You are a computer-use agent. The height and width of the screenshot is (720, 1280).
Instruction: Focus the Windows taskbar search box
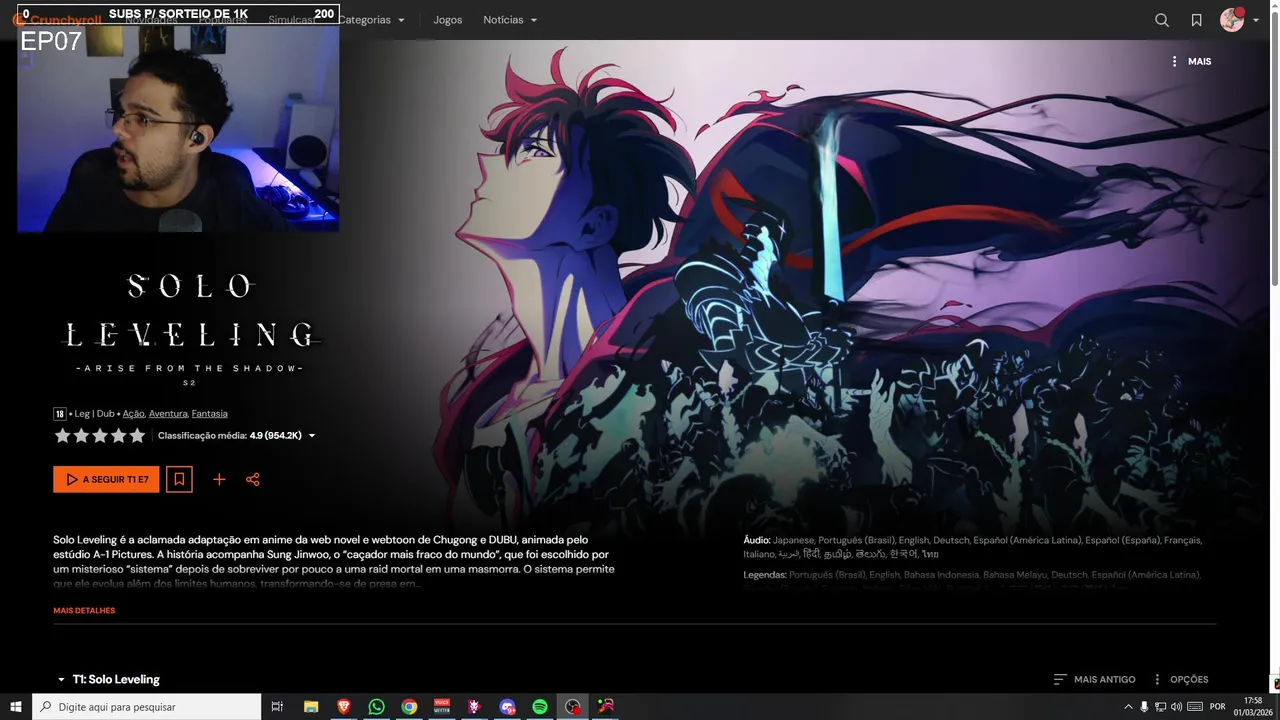(x=147, y=706)
